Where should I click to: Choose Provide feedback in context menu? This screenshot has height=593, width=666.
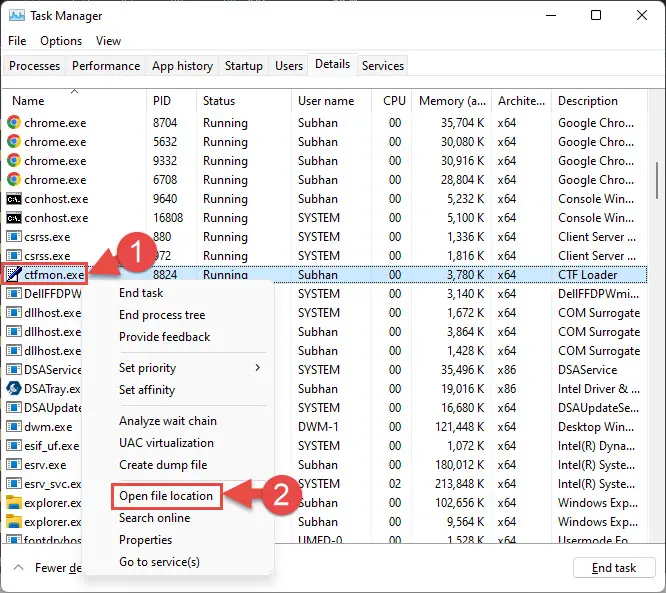tap(164, 337)
